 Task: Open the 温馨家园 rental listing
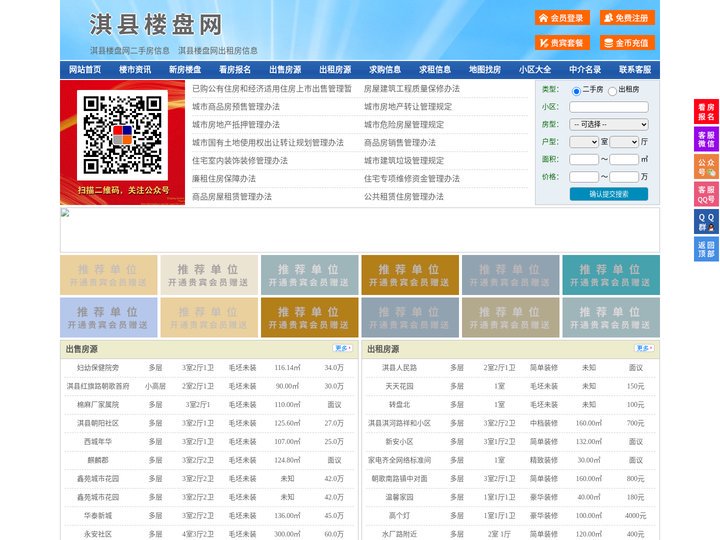point(399,497)
